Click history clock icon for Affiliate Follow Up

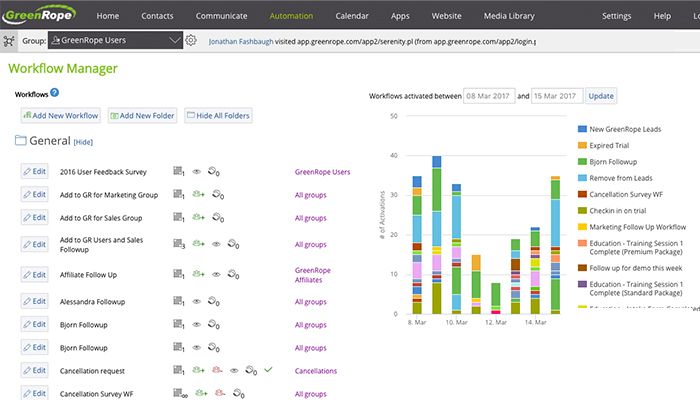(232, 272)
